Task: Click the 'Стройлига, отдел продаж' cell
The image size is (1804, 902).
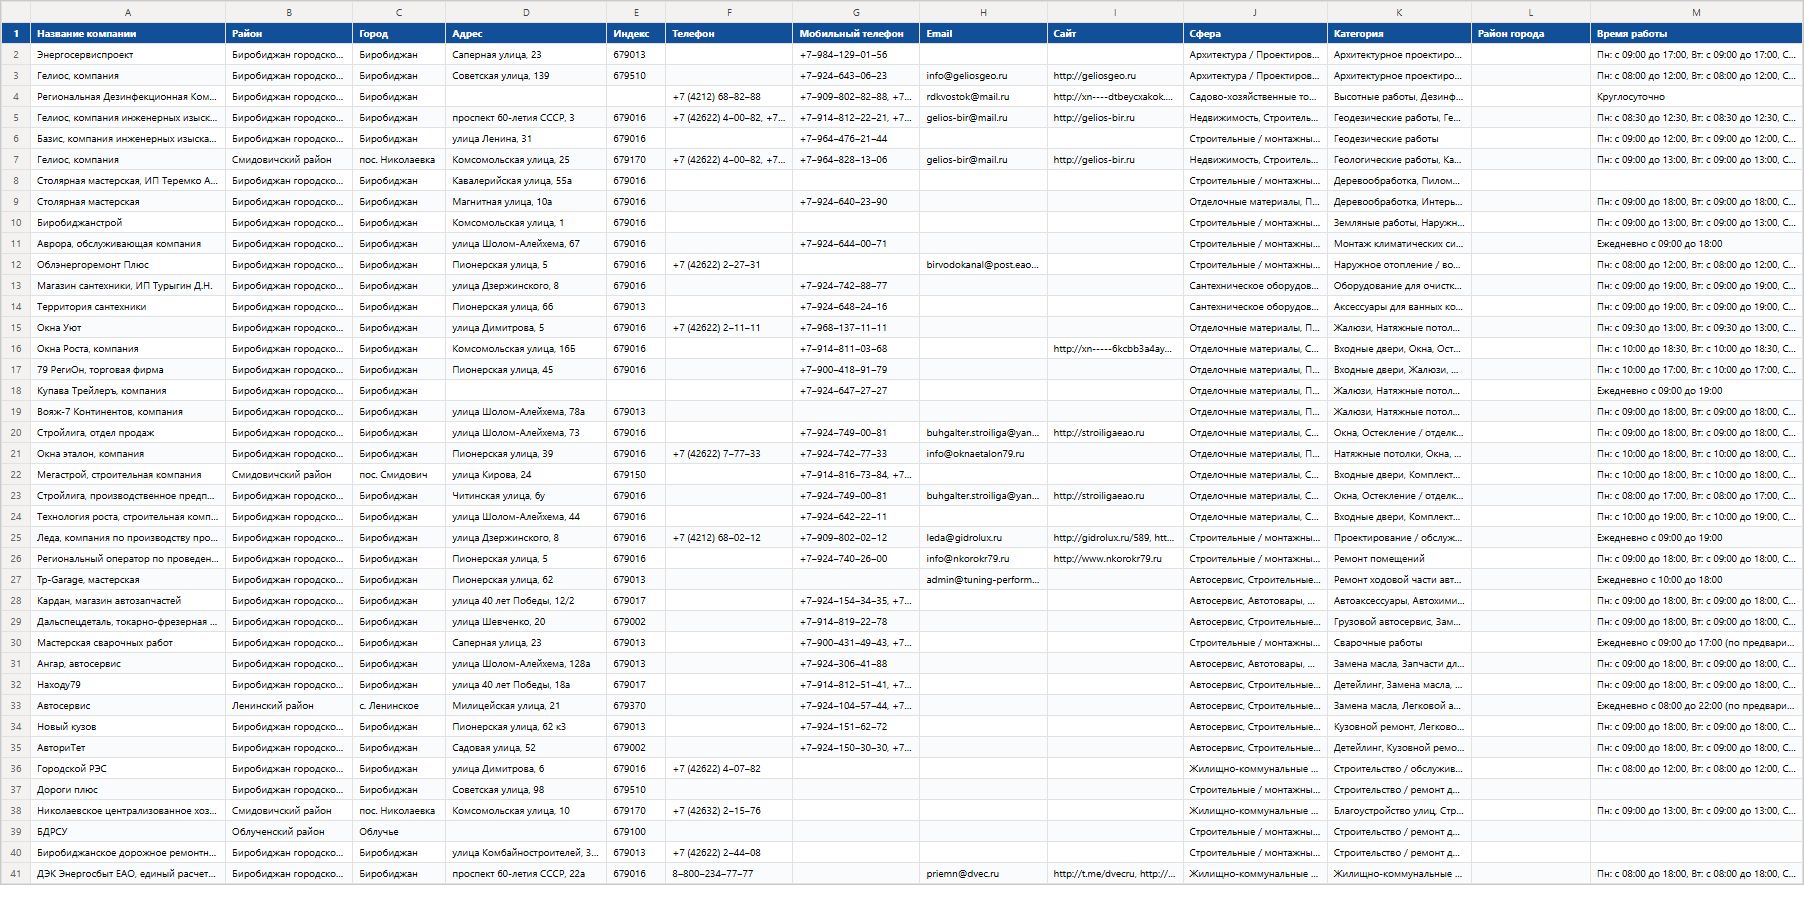Action: [x=128, y=433]
